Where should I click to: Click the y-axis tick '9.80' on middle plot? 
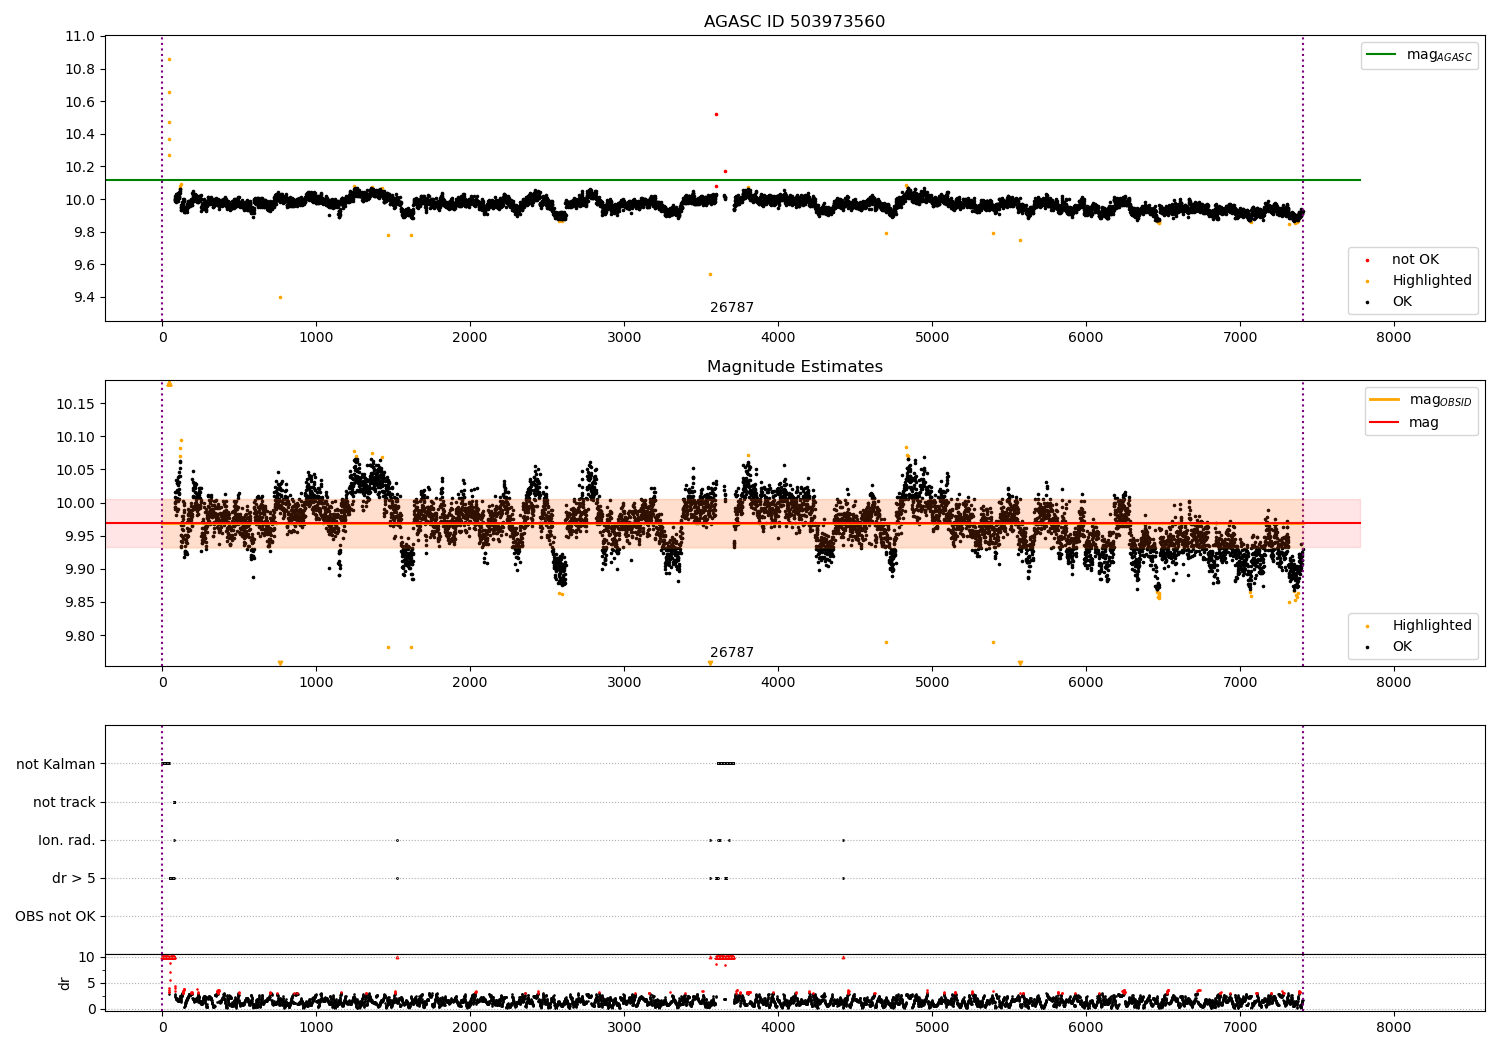click(79, 636)
